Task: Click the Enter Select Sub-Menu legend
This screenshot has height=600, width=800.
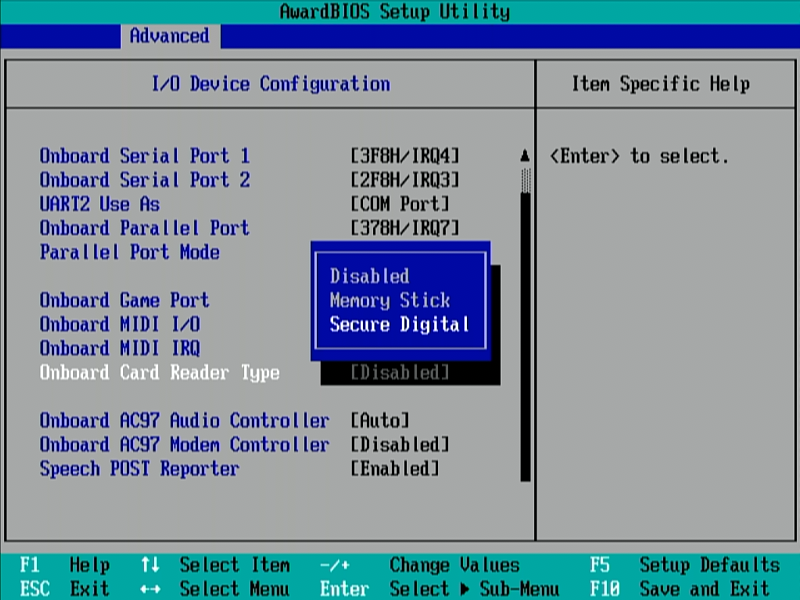Action: coord(440,589)
